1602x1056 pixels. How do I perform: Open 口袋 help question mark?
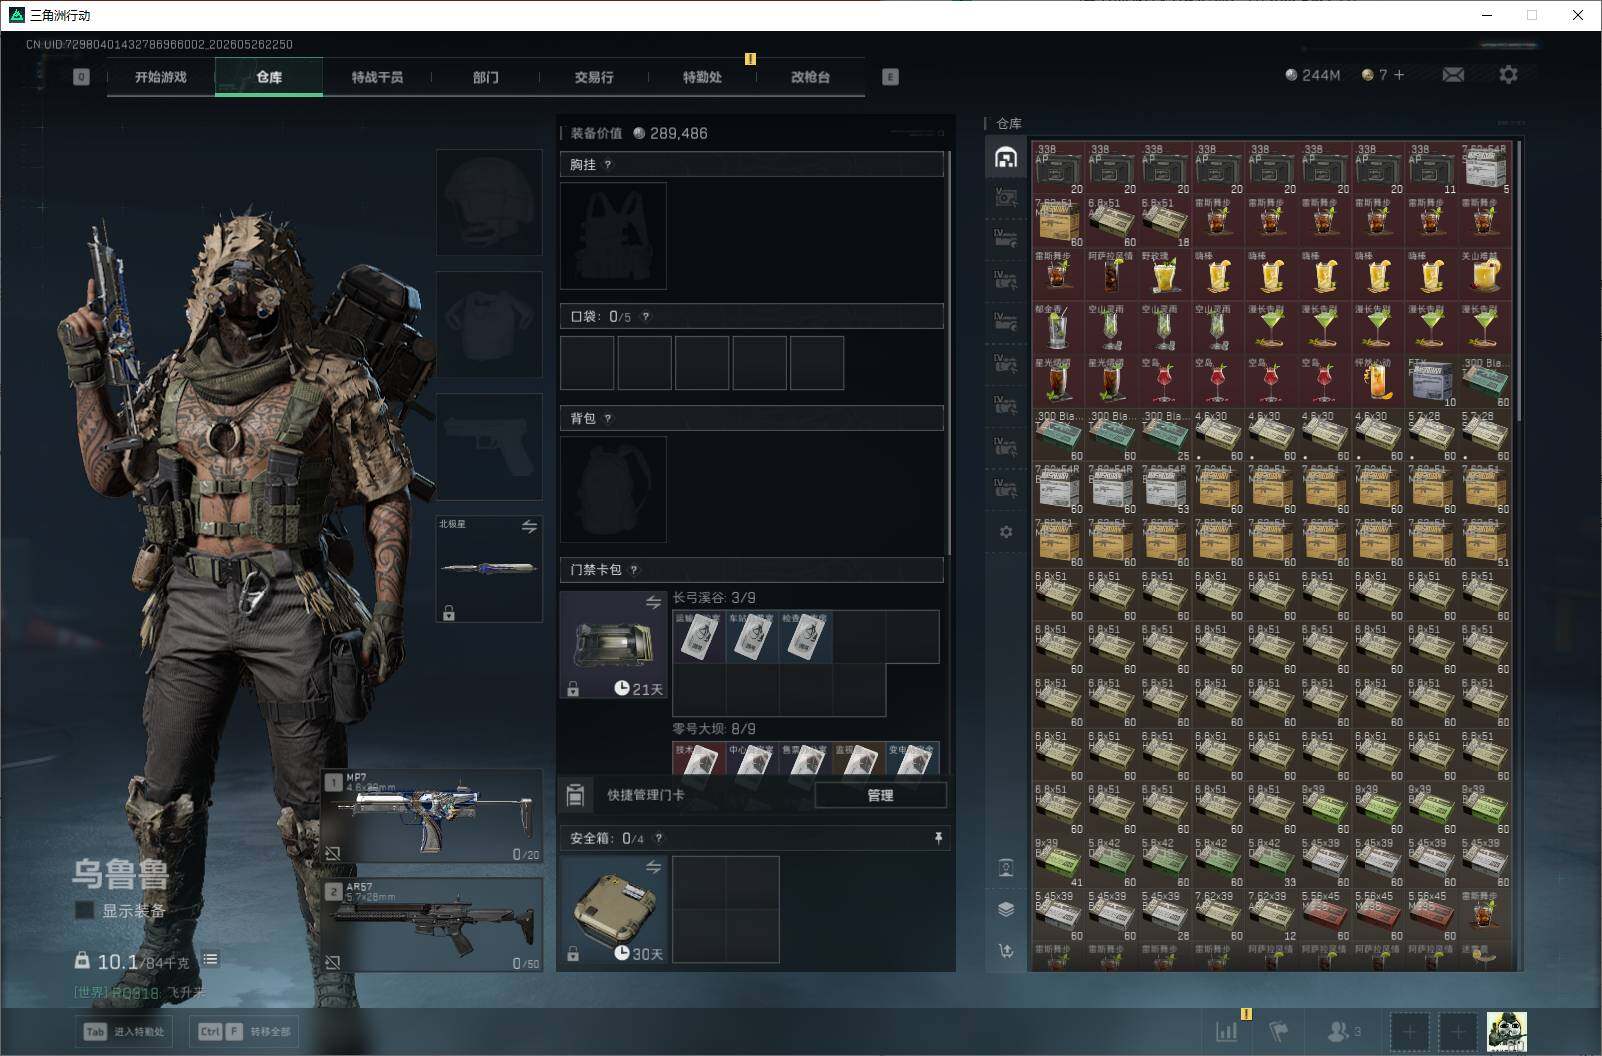coord(646,317)
